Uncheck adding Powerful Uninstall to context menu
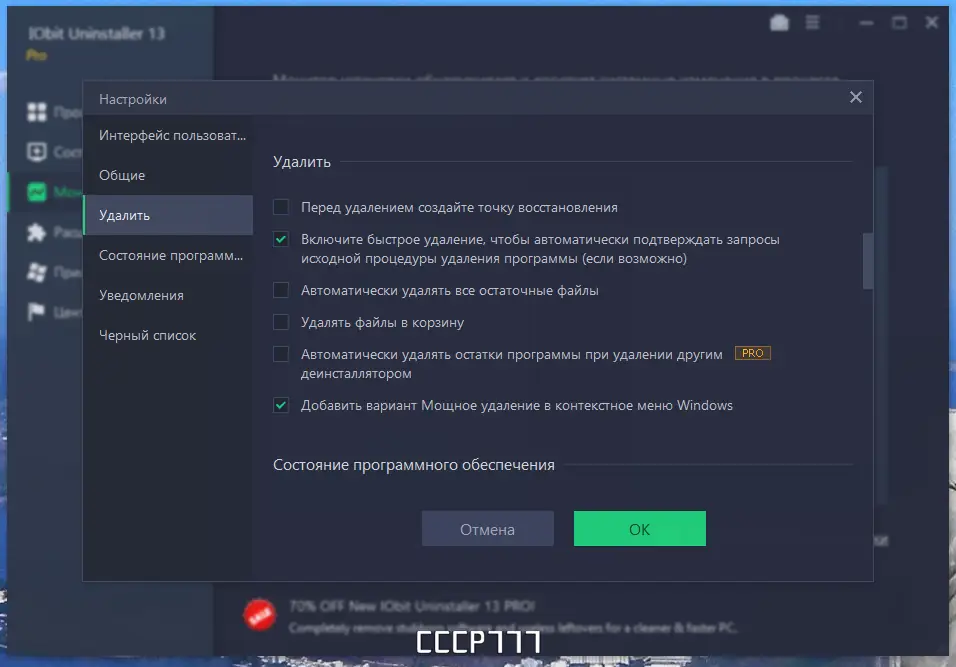 pyautogui.click(x=282, y=405)
